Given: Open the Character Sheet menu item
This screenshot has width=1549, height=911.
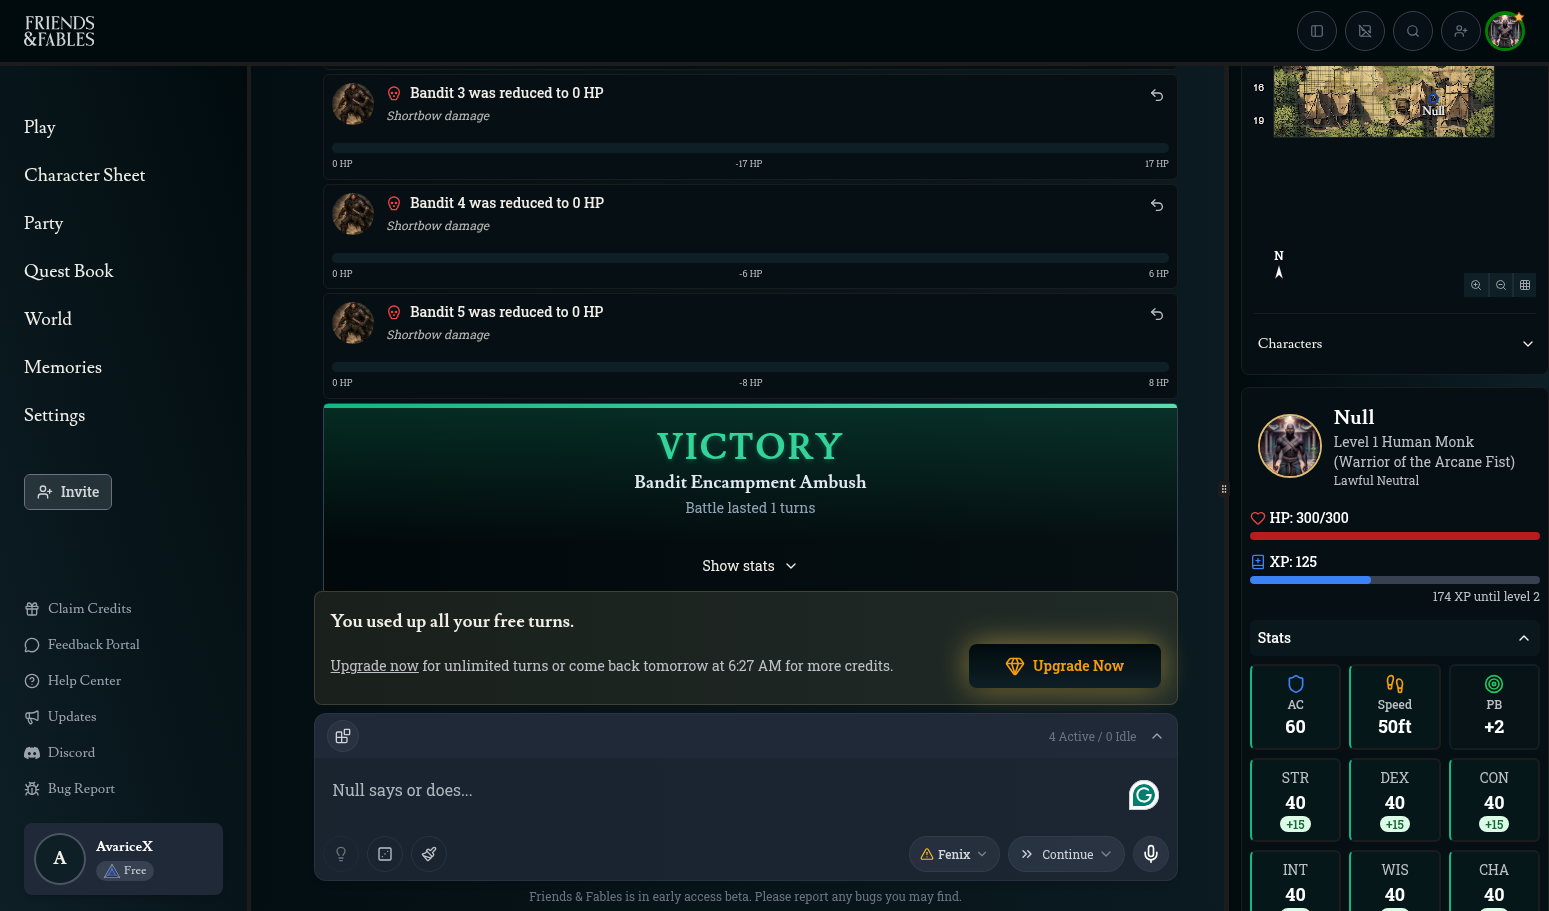Looking at the screenshot, I should (x=85, y=175).
